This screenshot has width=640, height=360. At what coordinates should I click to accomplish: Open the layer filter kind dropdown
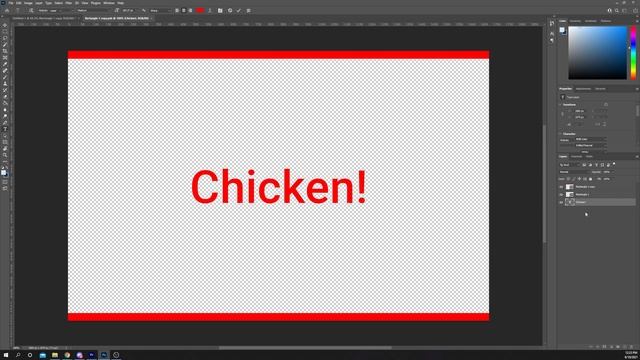tap(569, 165)
